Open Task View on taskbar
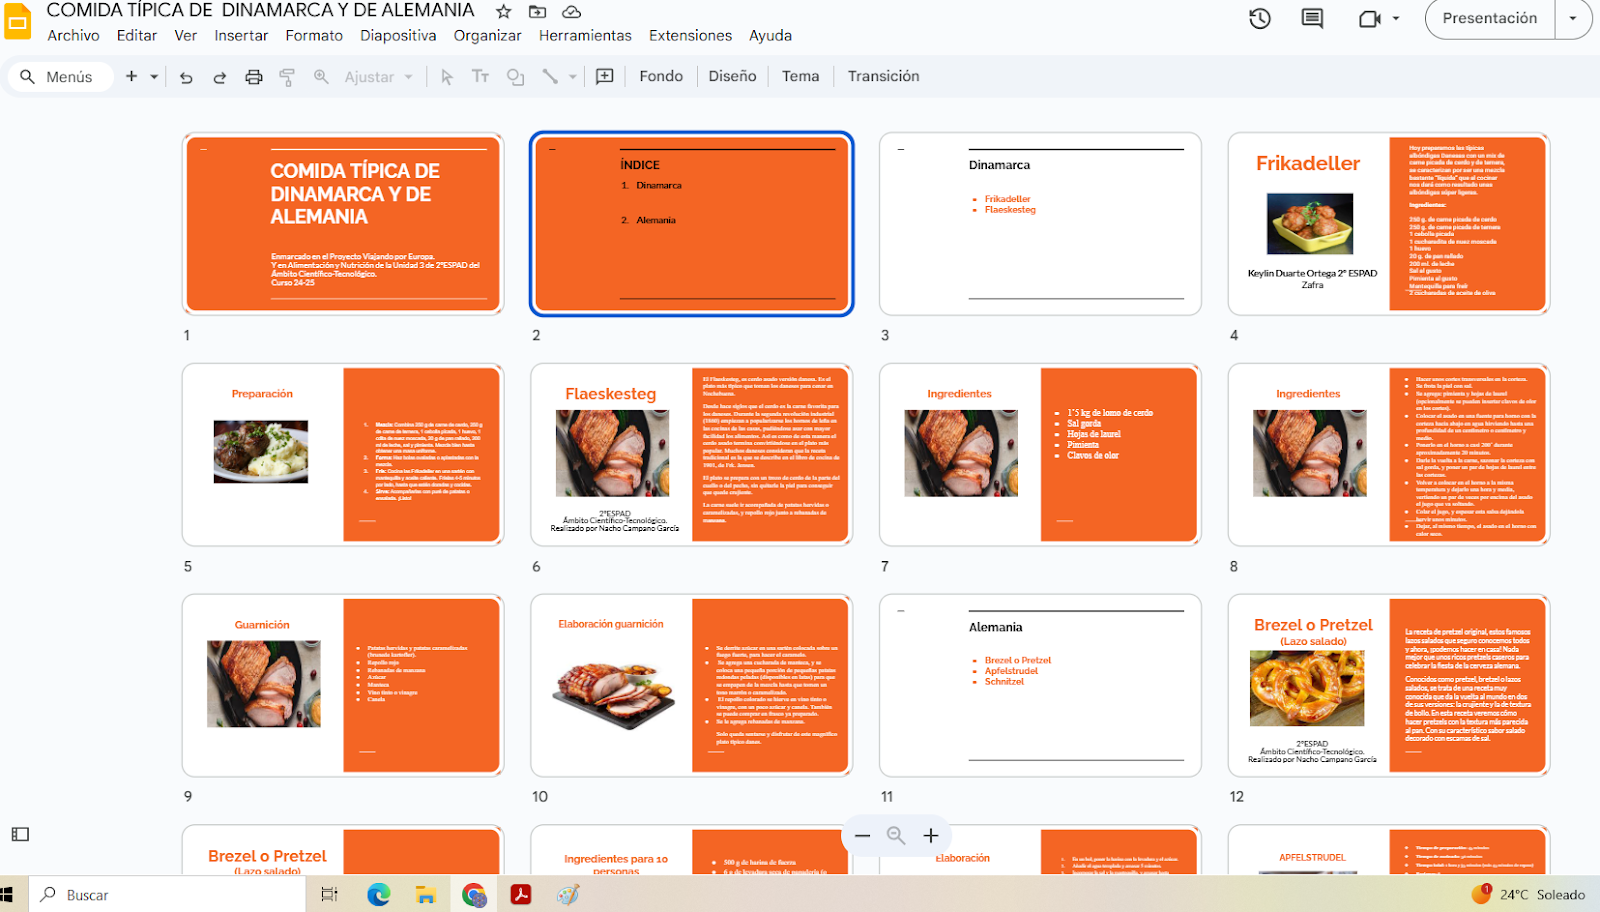The height and width of the screenshot is (912, 1600). click(330, 895)
